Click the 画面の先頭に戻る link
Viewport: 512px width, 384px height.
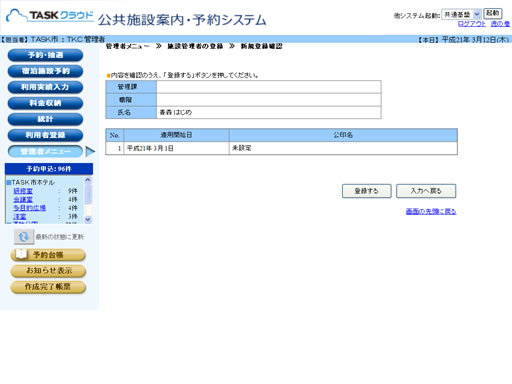coord(431,211)
